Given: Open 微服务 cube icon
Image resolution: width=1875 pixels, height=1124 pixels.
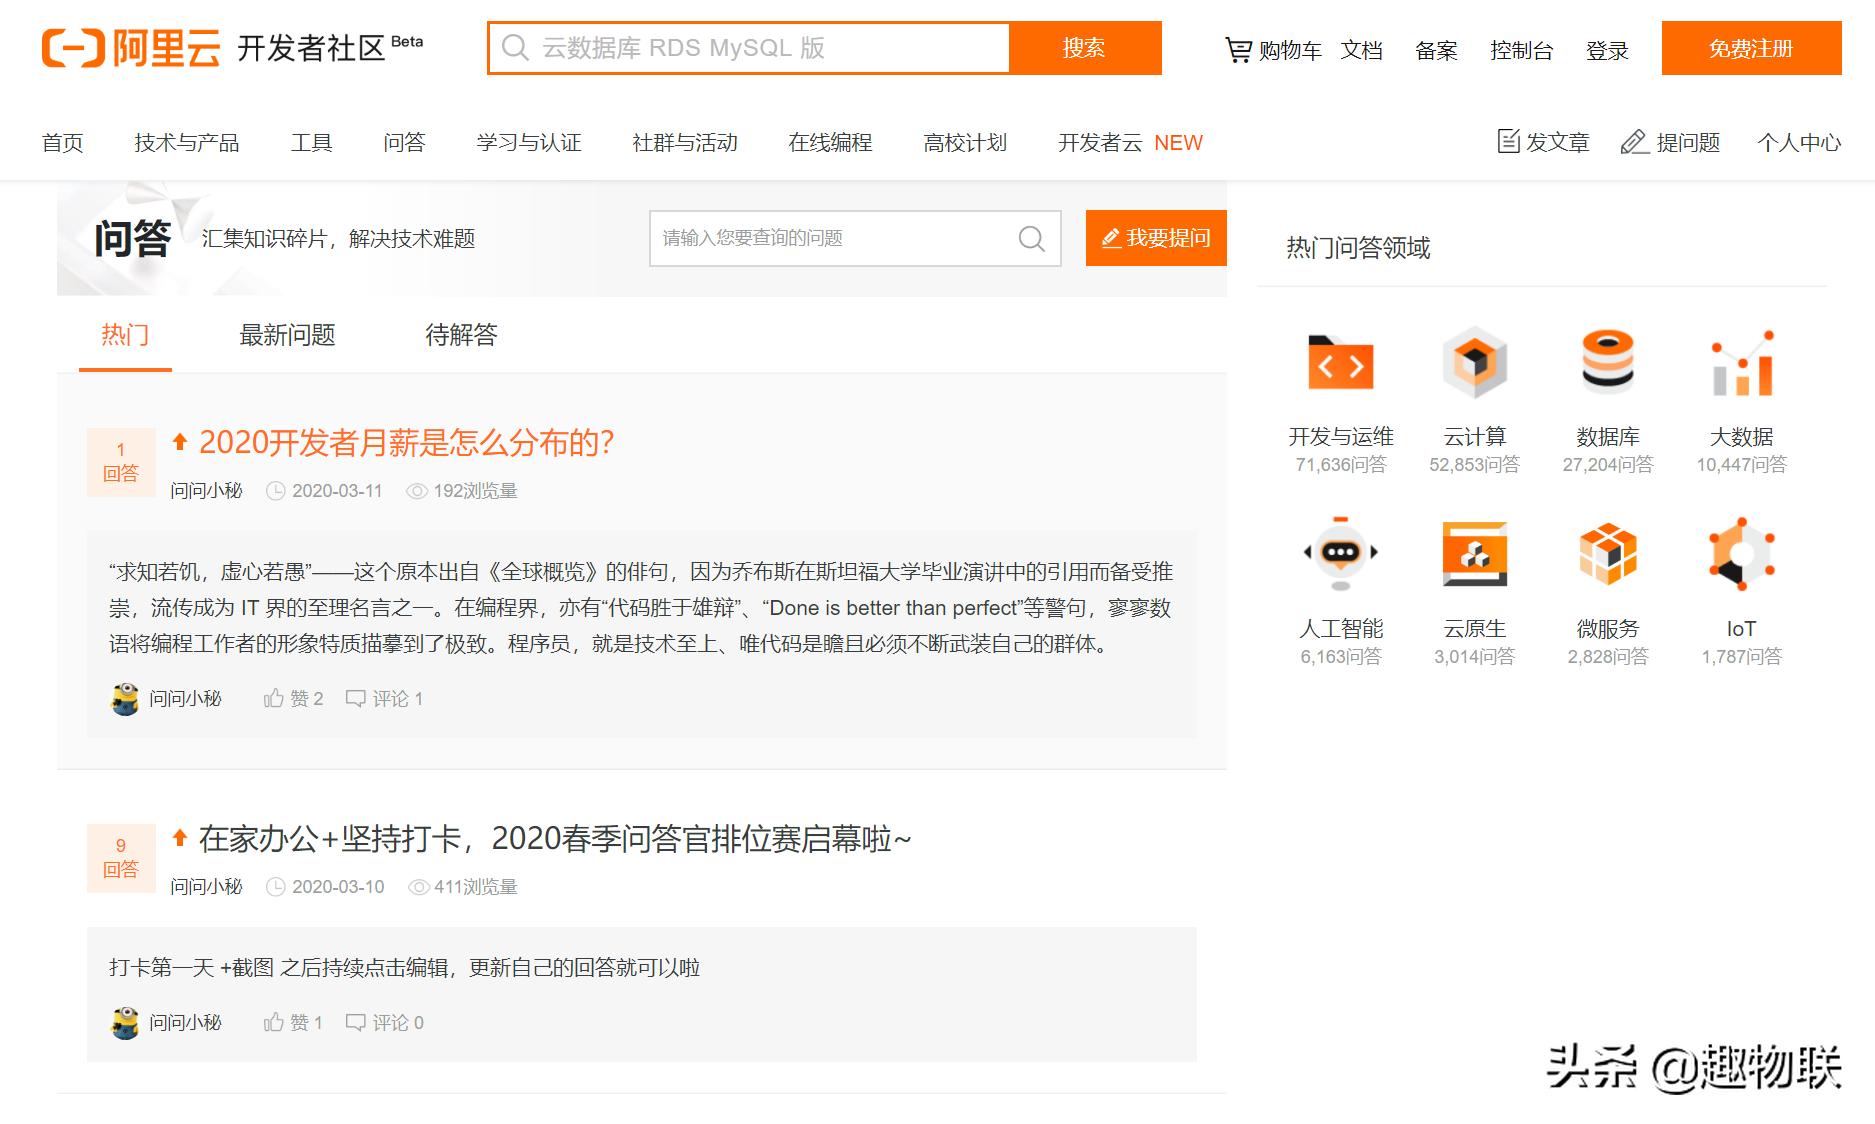Looking at the screenshot, I should 1608,553.
